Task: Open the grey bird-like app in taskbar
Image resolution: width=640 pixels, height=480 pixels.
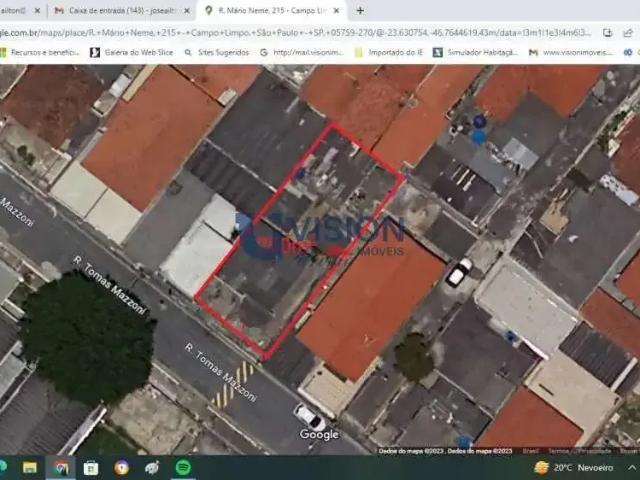Action: 152,468
